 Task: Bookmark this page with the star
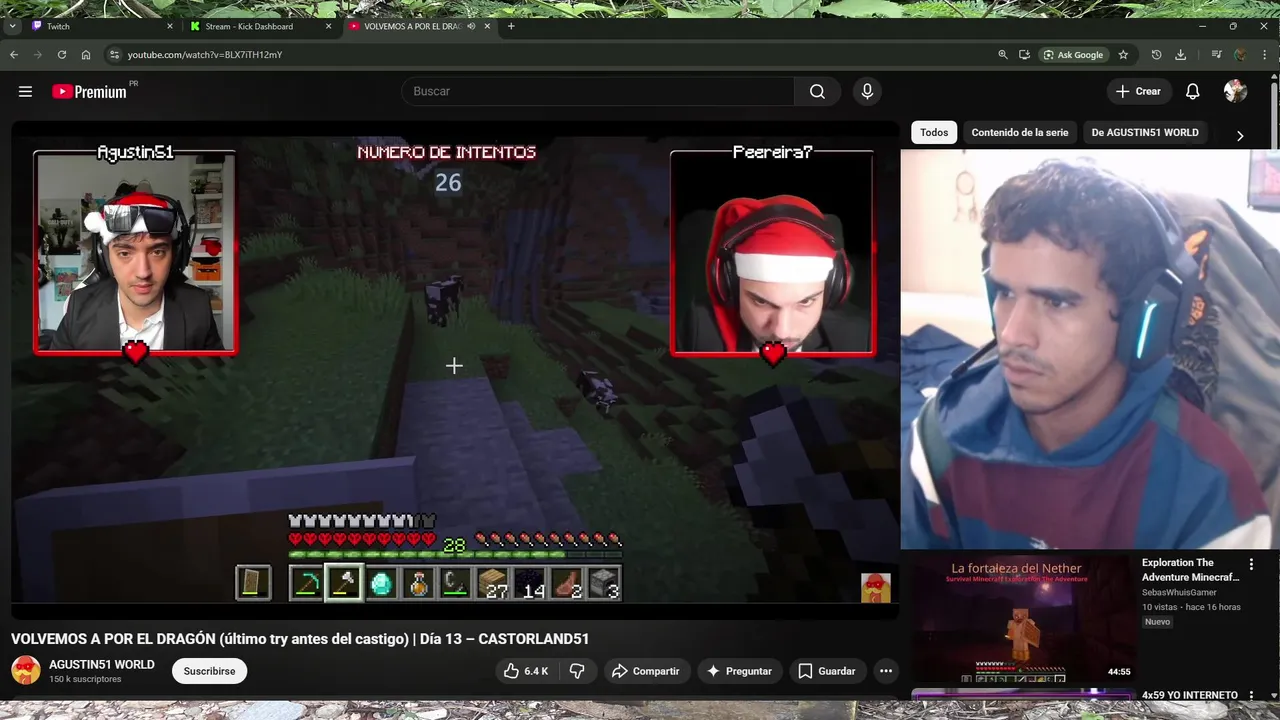click(1123, 54)
